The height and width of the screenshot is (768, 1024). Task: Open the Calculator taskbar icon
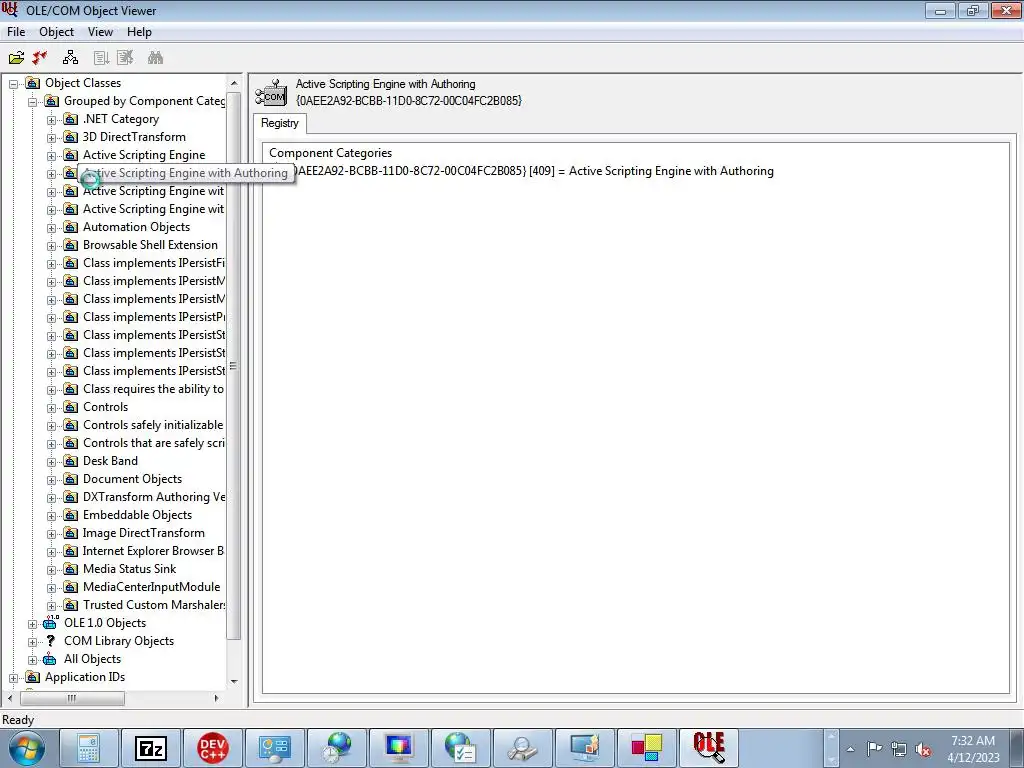(89, 748)
